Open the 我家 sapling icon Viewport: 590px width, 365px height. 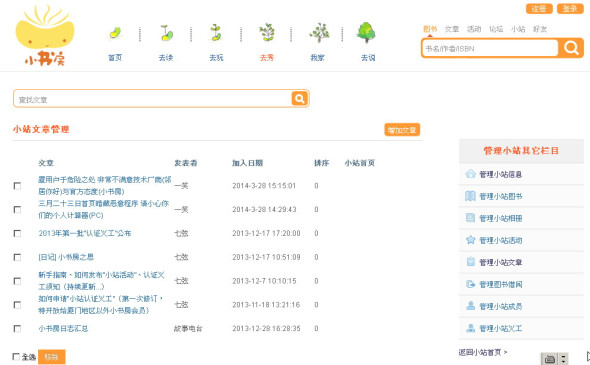319,32
